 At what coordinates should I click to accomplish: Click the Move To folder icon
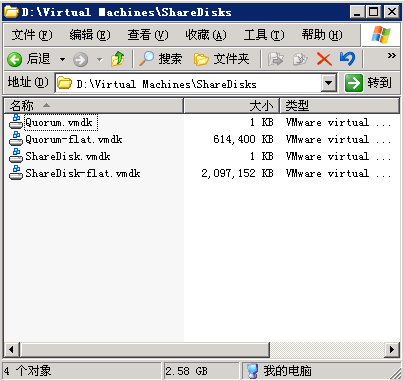(276, 59)
